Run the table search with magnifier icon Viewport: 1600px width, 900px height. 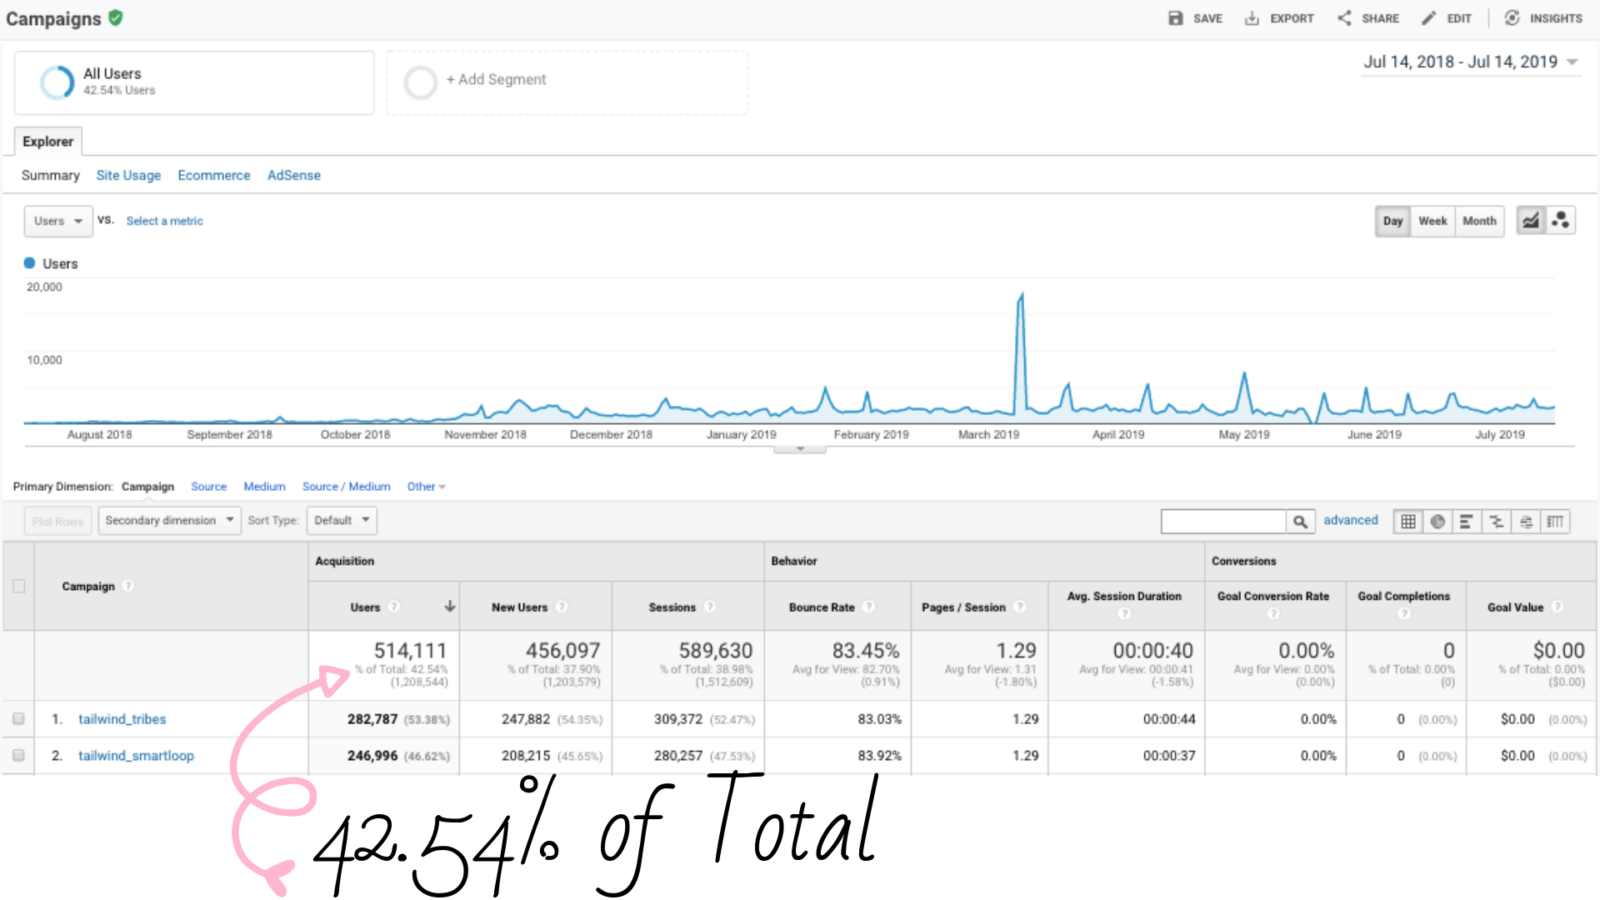pos(1300,520)
